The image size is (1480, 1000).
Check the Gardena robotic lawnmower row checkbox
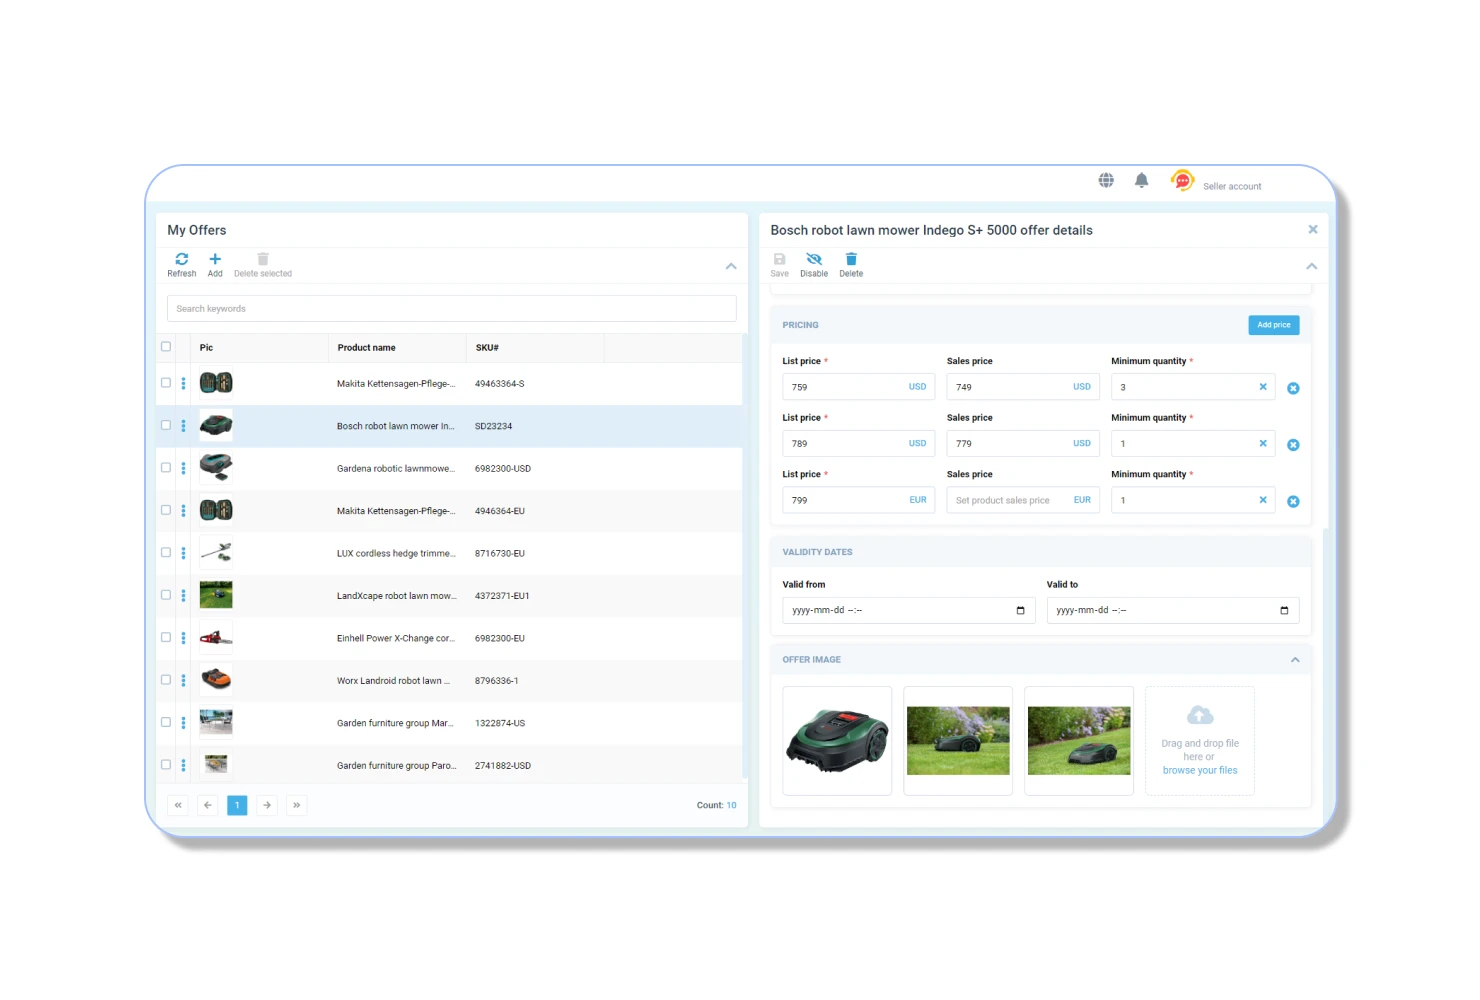click(x=166, y=468)
